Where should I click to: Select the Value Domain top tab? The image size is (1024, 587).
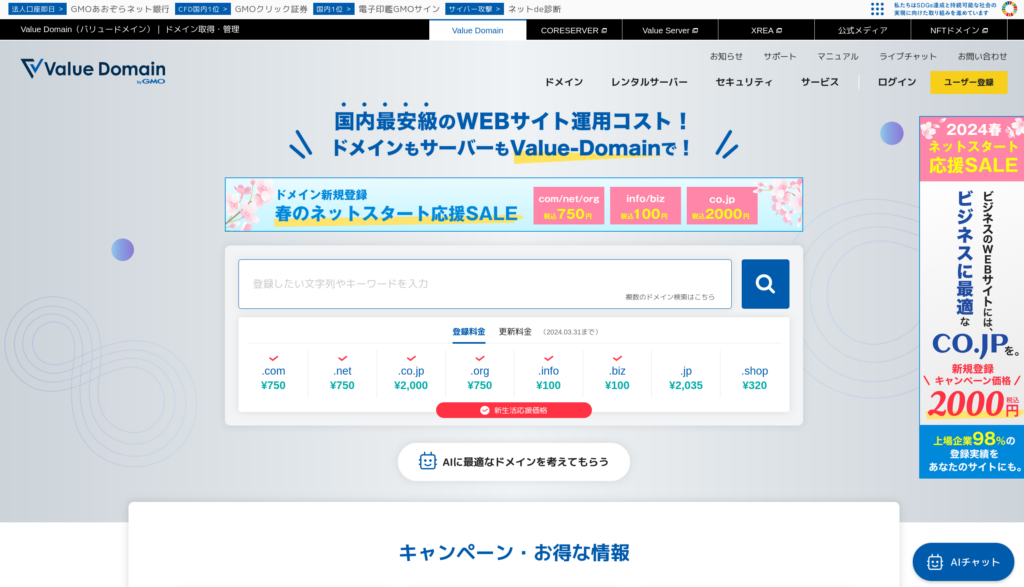coord(477,30)
